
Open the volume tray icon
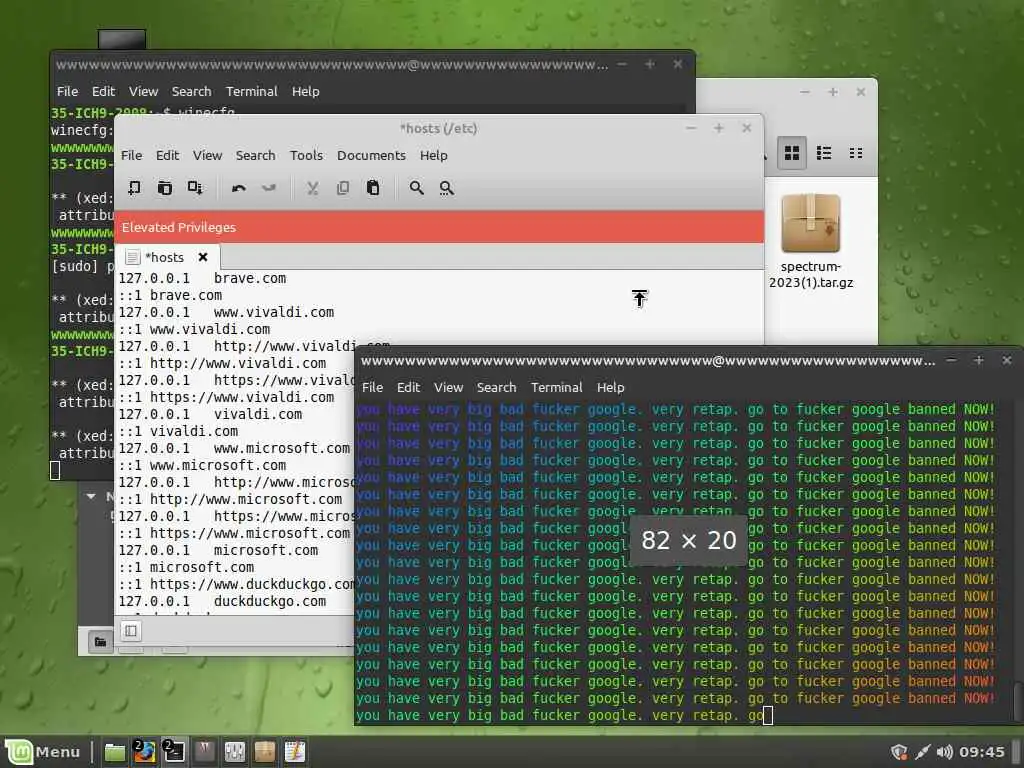pos(944,752)
